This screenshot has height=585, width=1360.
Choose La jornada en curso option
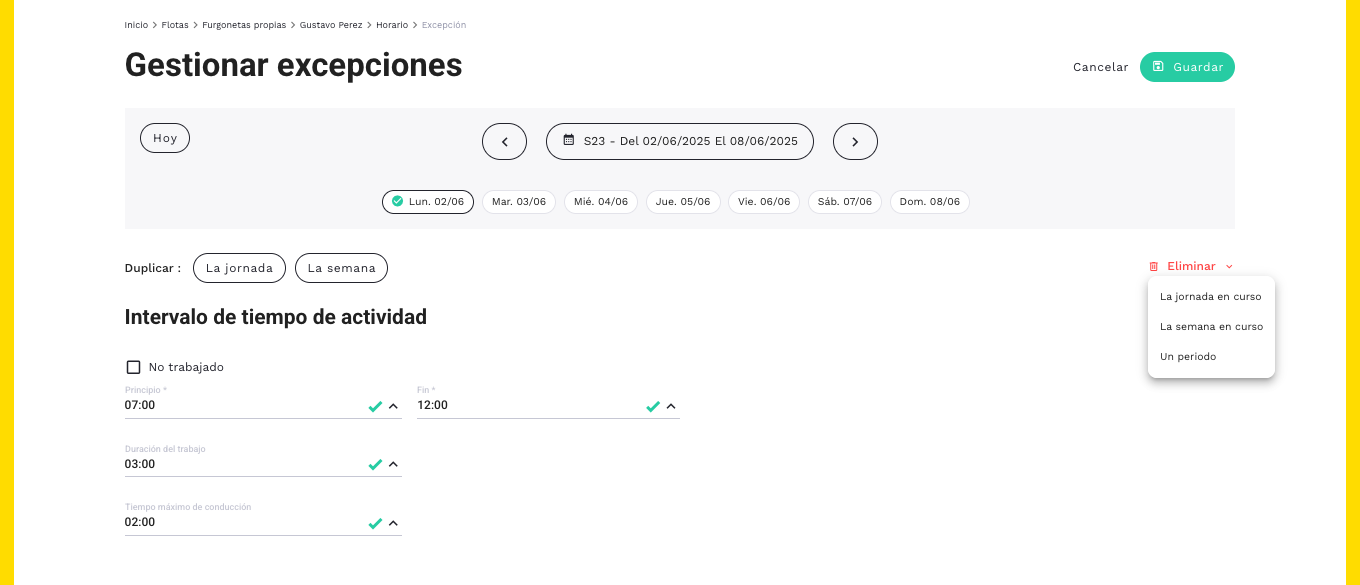point(1211,297)
